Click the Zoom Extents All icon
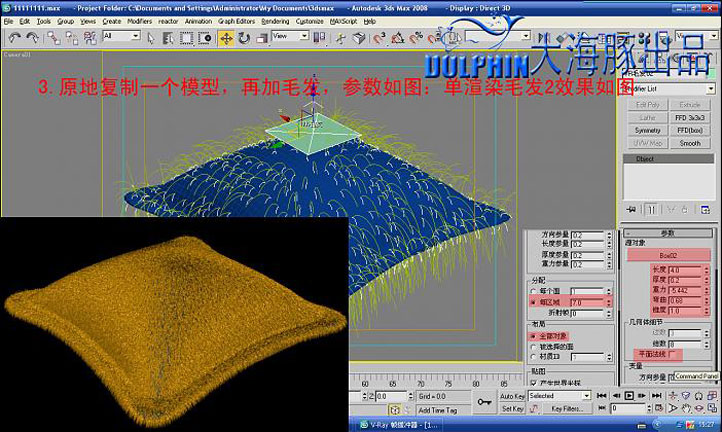722x432 pixels. click(x=712, y=396)
